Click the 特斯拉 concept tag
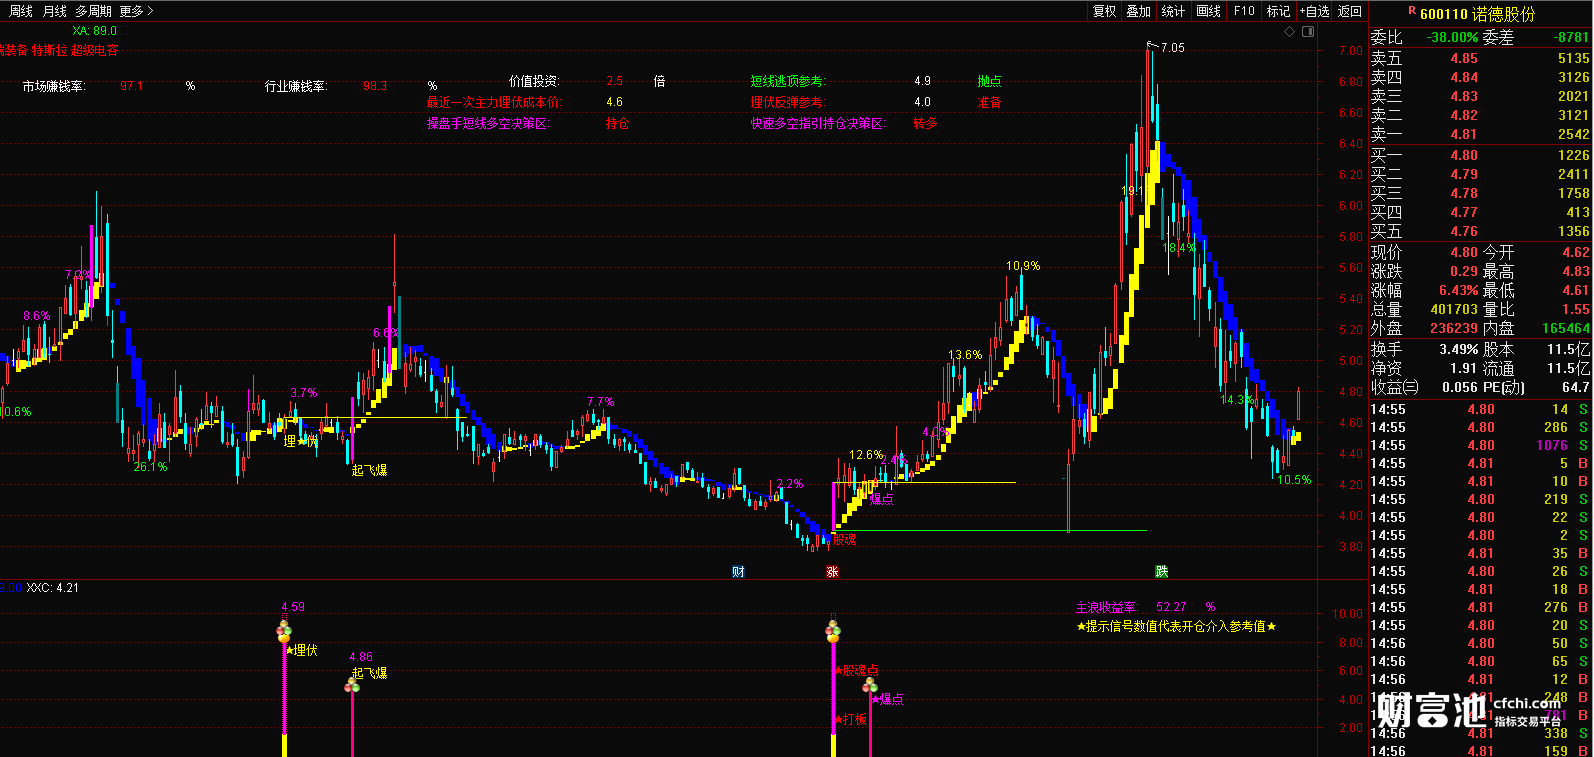The image size is (1594, 757). coord(49,50)
